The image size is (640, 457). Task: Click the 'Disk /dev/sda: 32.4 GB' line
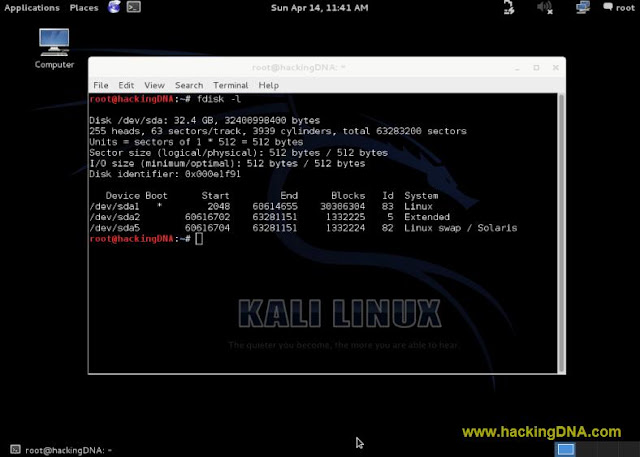pos(204,121)
